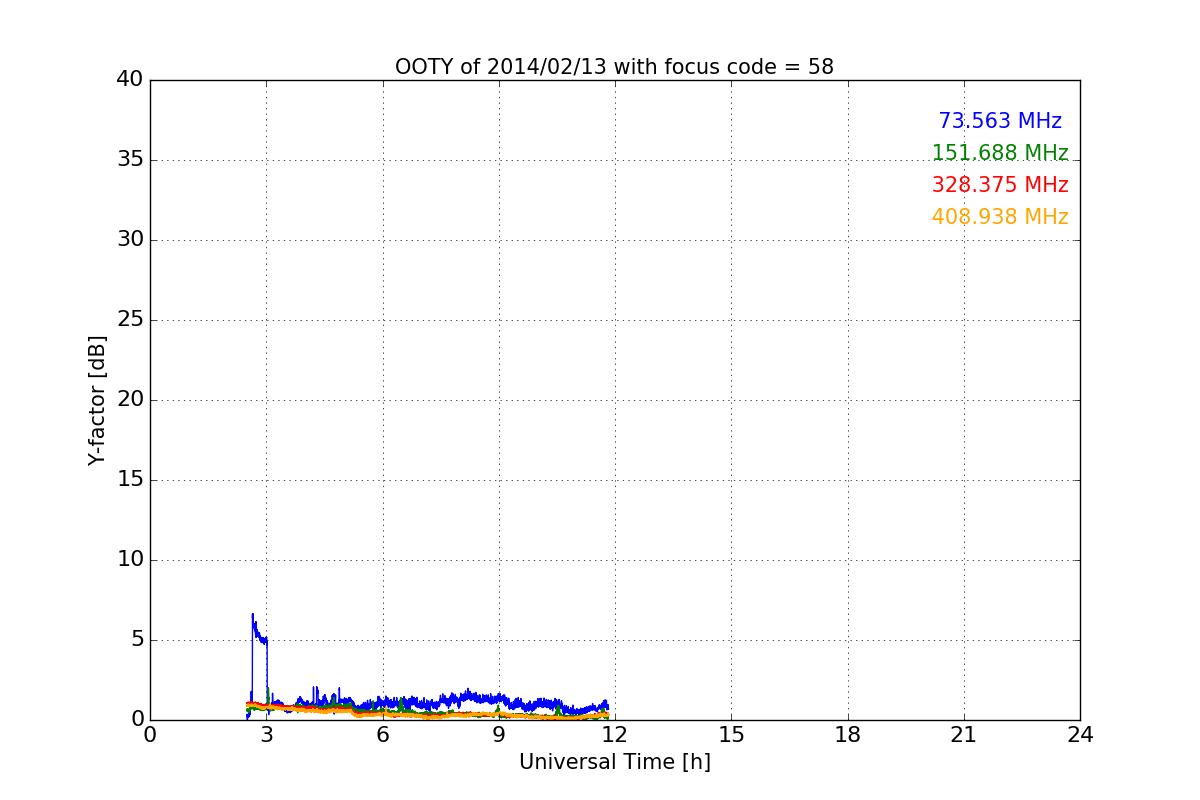Click the 'Universal Time [h]' axis label
Screen dimensions: 1200x800
[614, 762]
